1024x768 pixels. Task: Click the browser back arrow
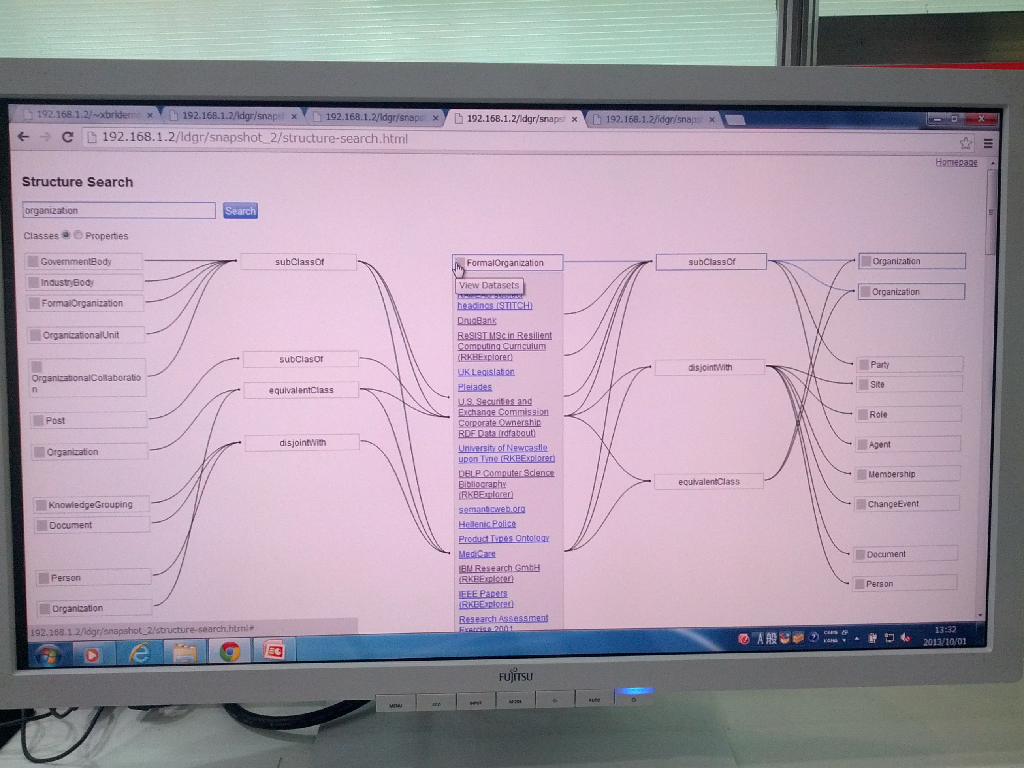coord(23,137)
